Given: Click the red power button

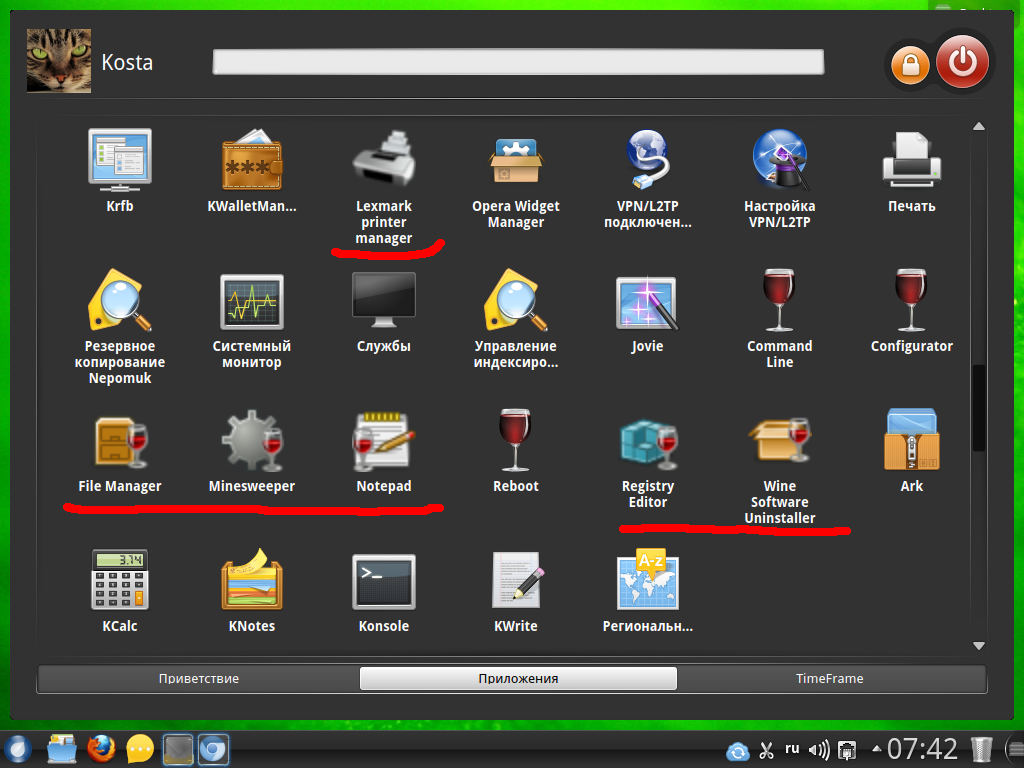Looking at the screenshot, I should click(962, 62).
